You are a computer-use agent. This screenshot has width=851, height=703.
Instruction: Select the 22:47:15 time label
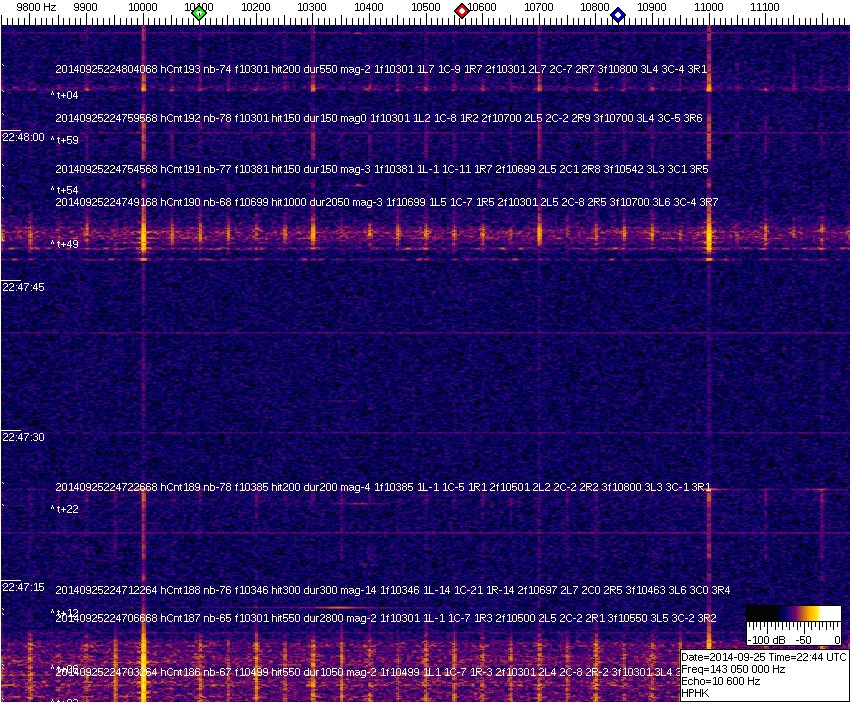click(x=22, y=587)
